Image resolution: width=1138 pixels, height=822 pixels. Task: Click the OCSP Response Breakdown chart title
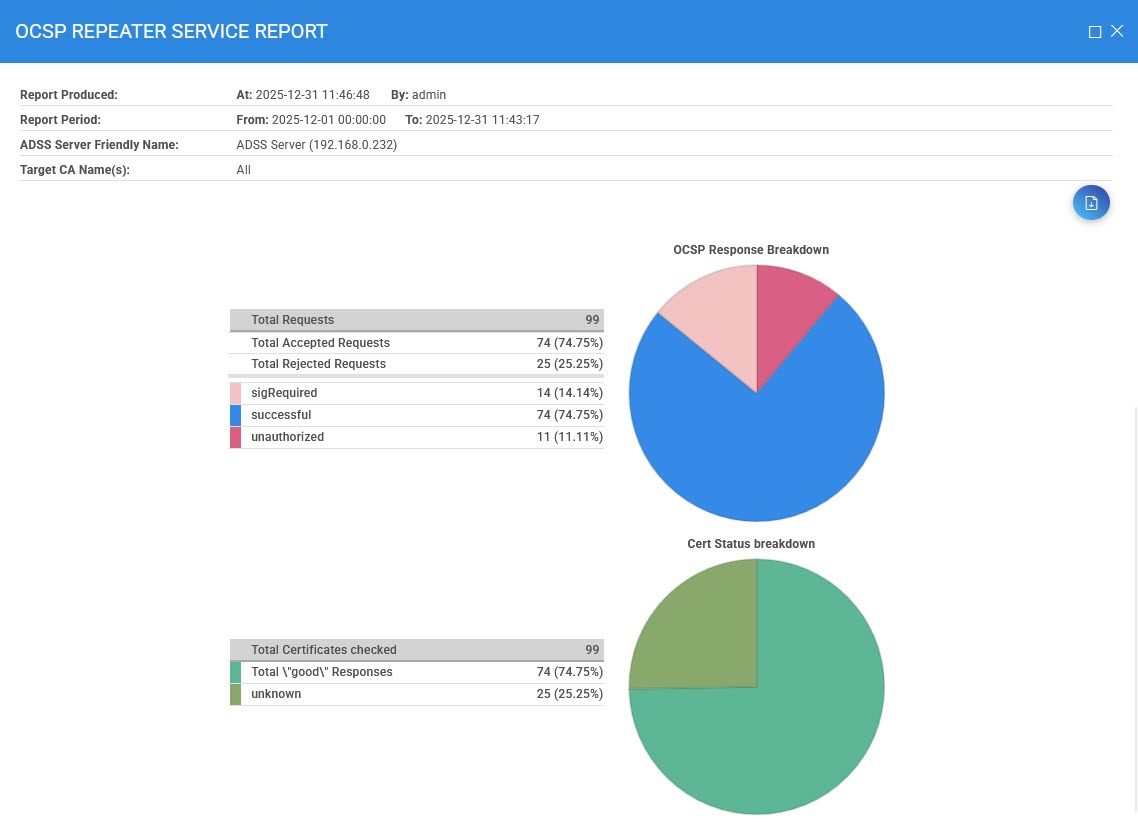pyautogui.click(x=751, y=250)
